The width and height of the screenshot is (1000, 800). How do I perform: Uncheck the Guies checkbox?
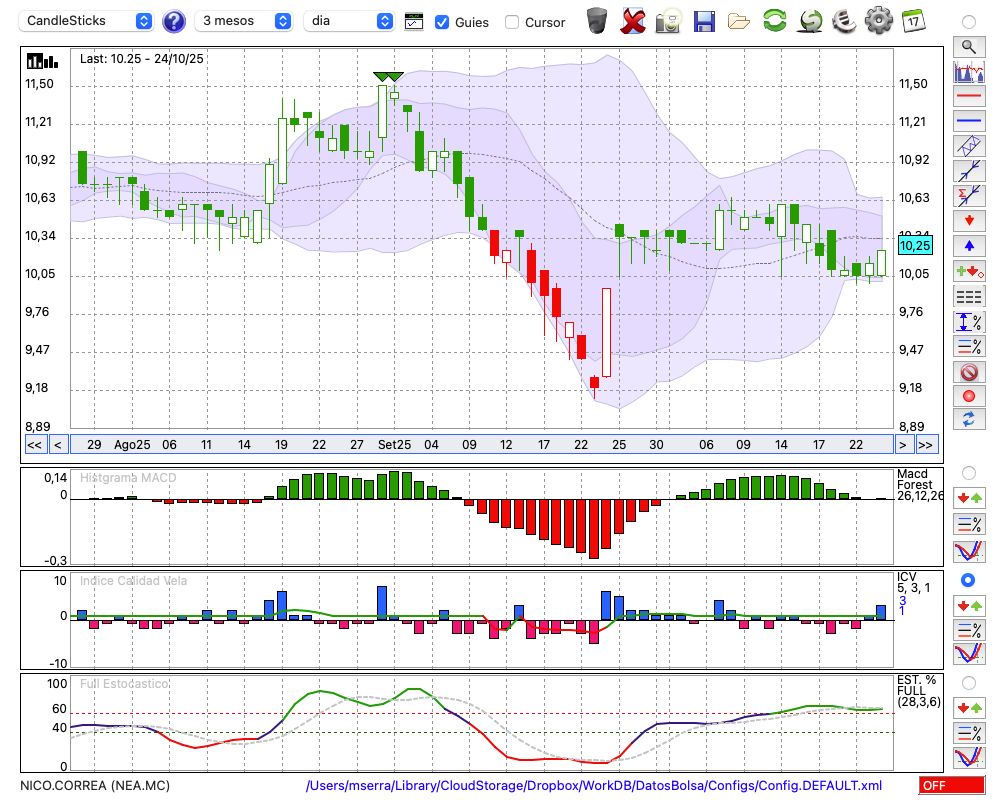click(x=442, y=22)
